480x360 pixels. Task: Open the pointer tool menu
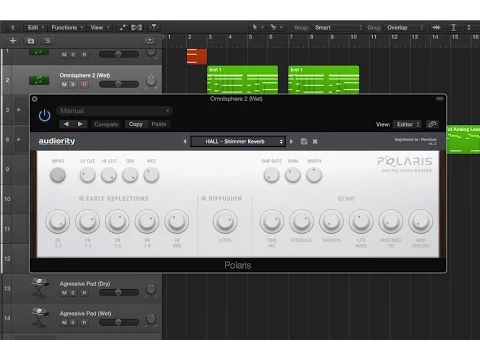[258, 27]
